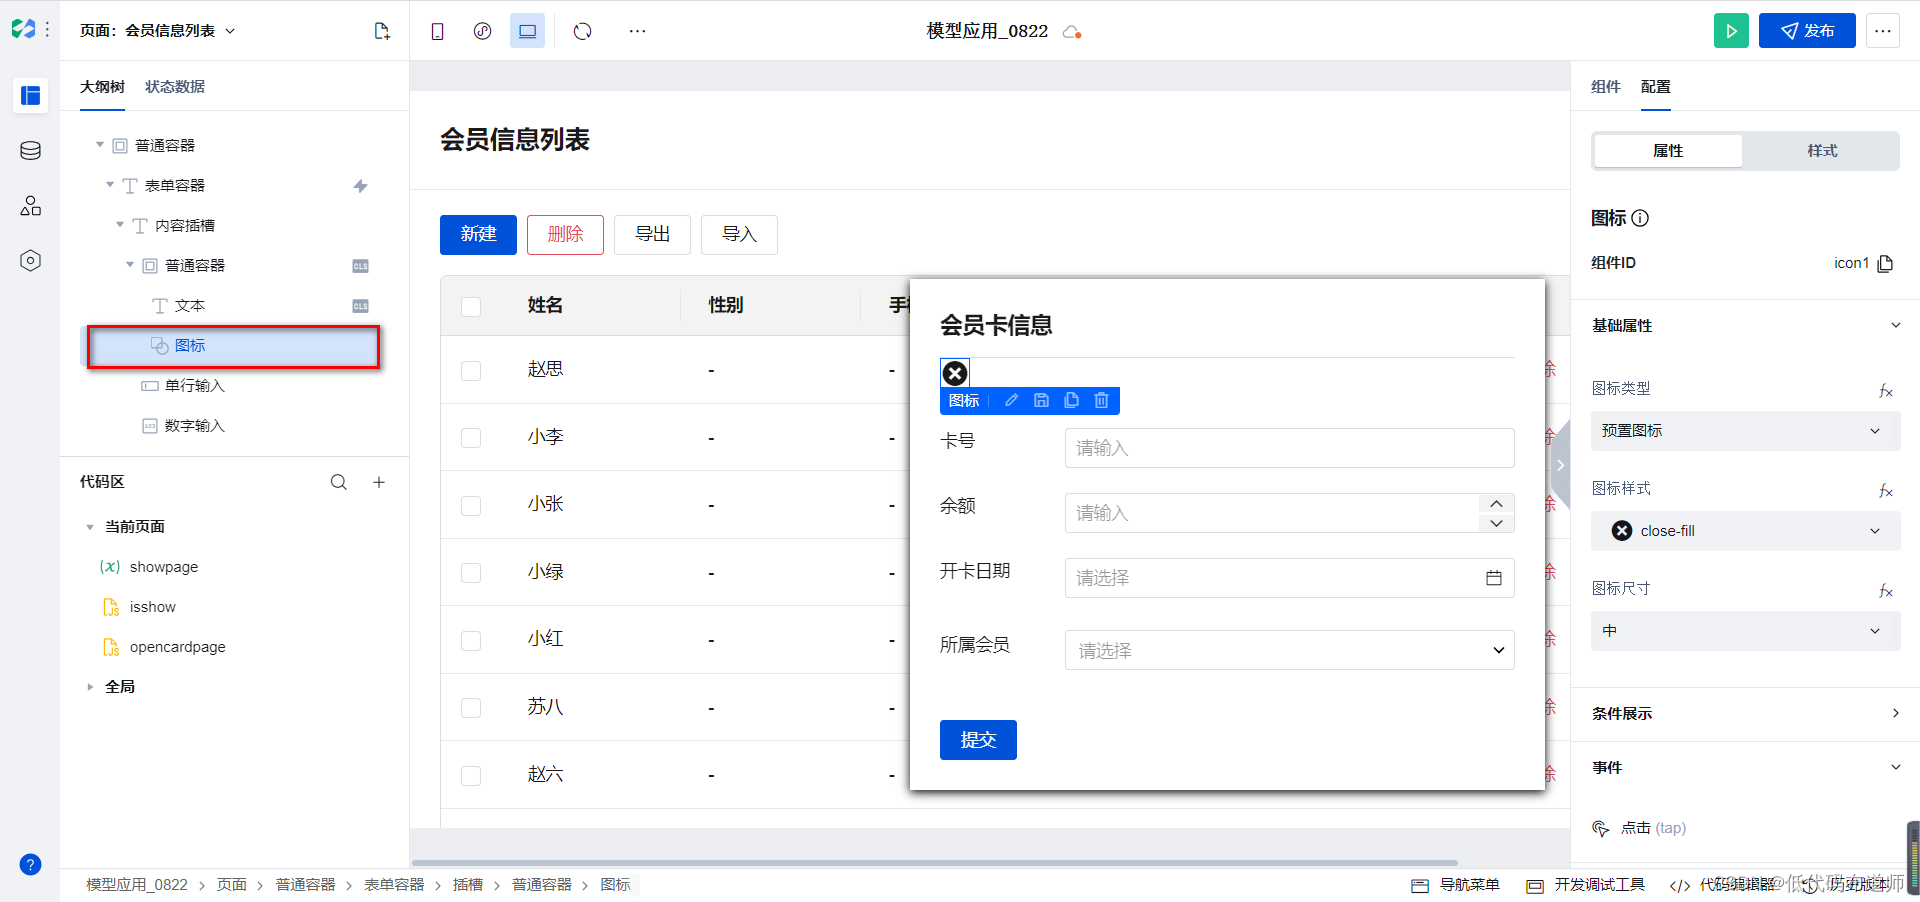Click the 新建 button
Image resolution: width=1920 pixels, height=902 pixels.
click(x=478, y=234)
